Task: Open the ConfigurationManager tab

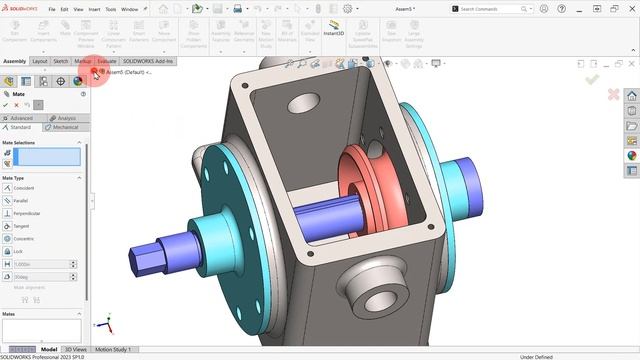Action: [x=43, y=81]
